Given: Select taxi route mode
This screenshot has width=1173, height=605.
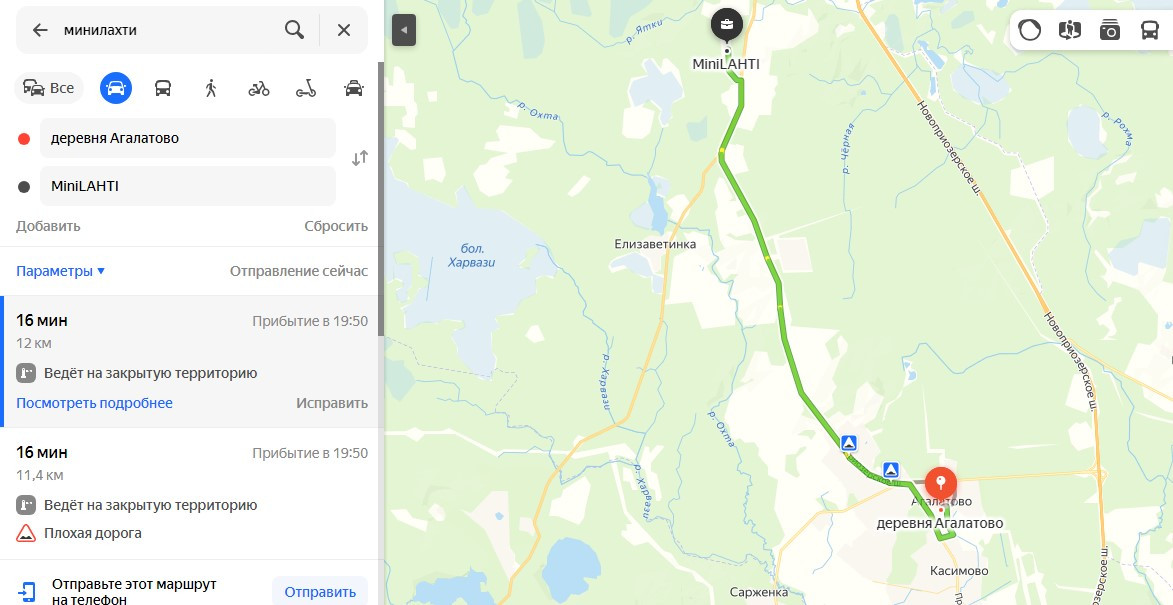Looking at the screenshot, I should [x=354, y=88].
